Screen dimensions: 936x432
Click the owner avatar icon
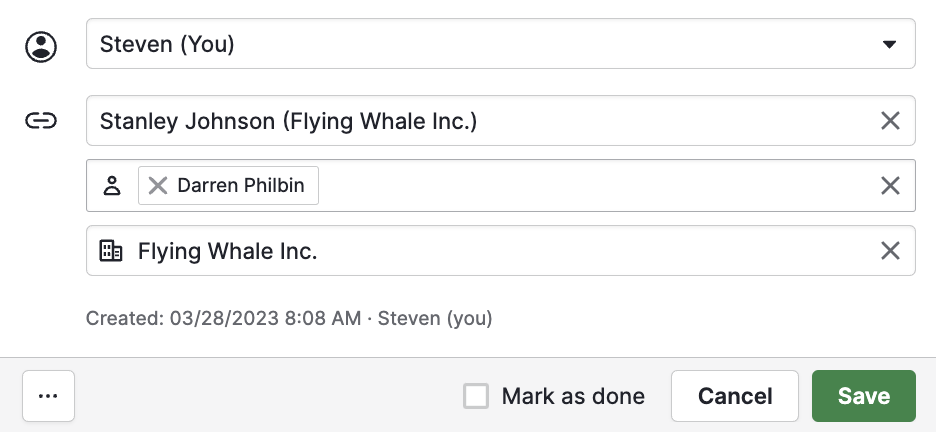click(x=41, y=47)
